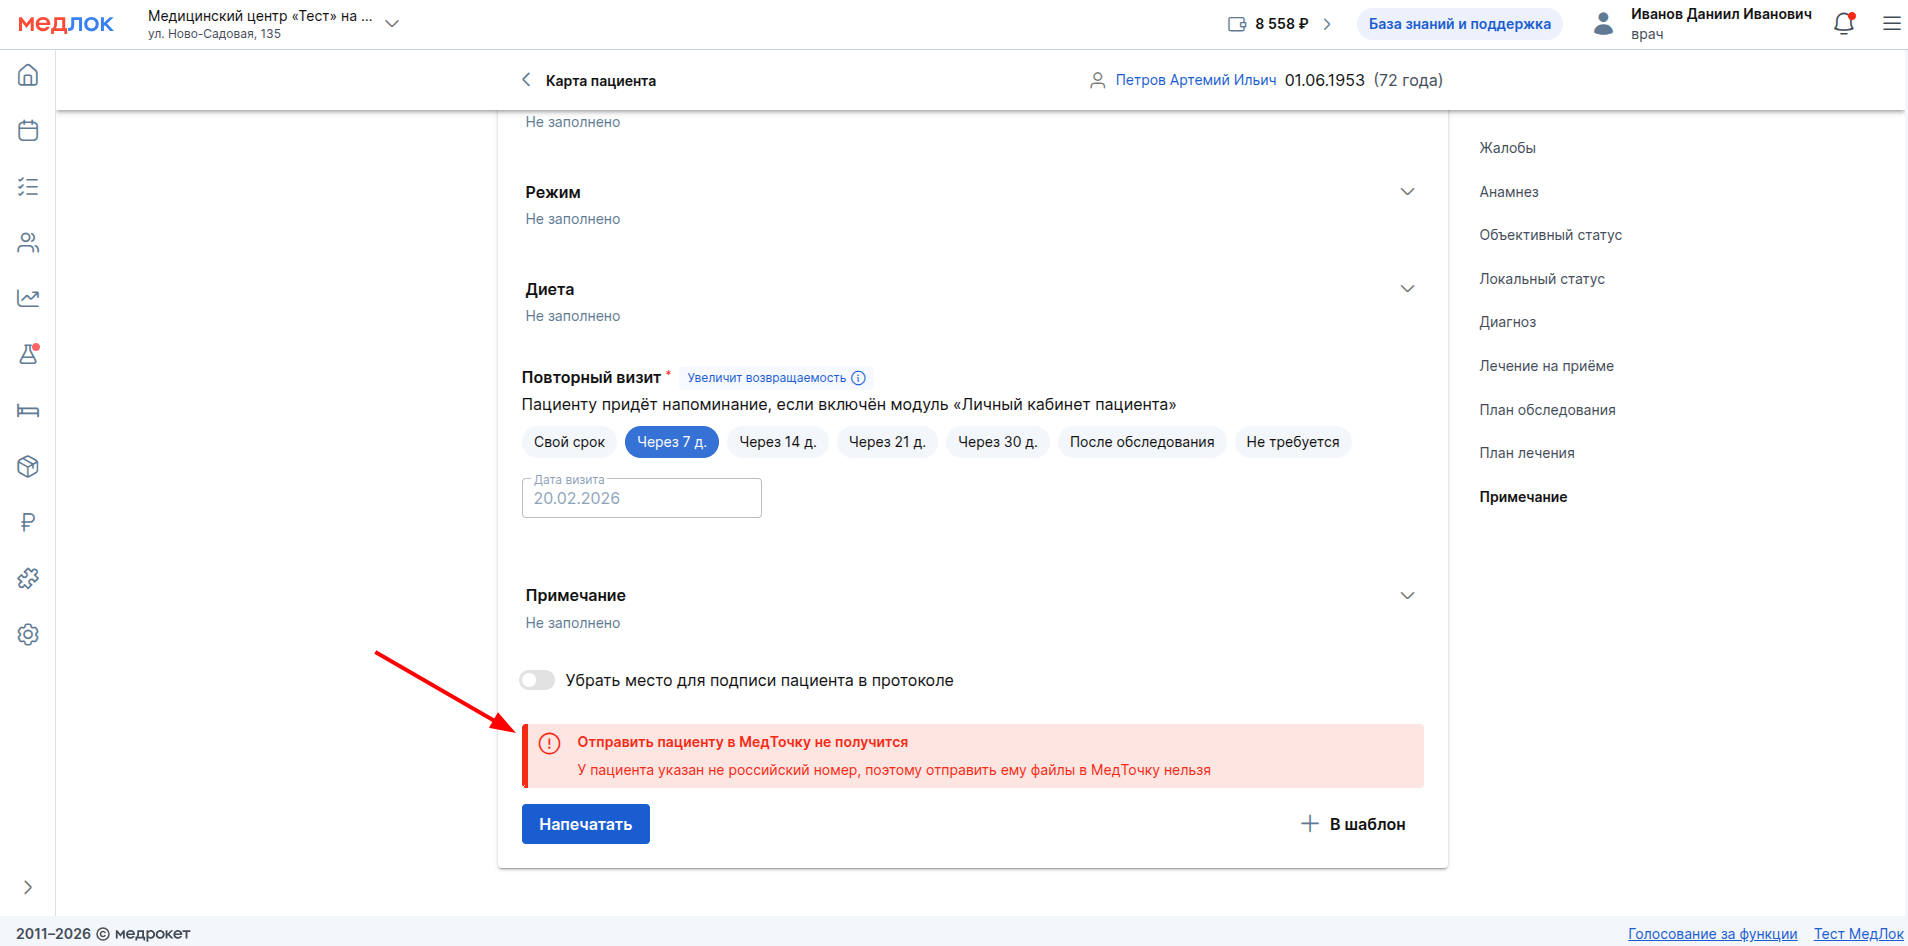Select the 'Через 14 д.' revisit option
This screenshot has height=946, width=1908.
click(777, 442)
